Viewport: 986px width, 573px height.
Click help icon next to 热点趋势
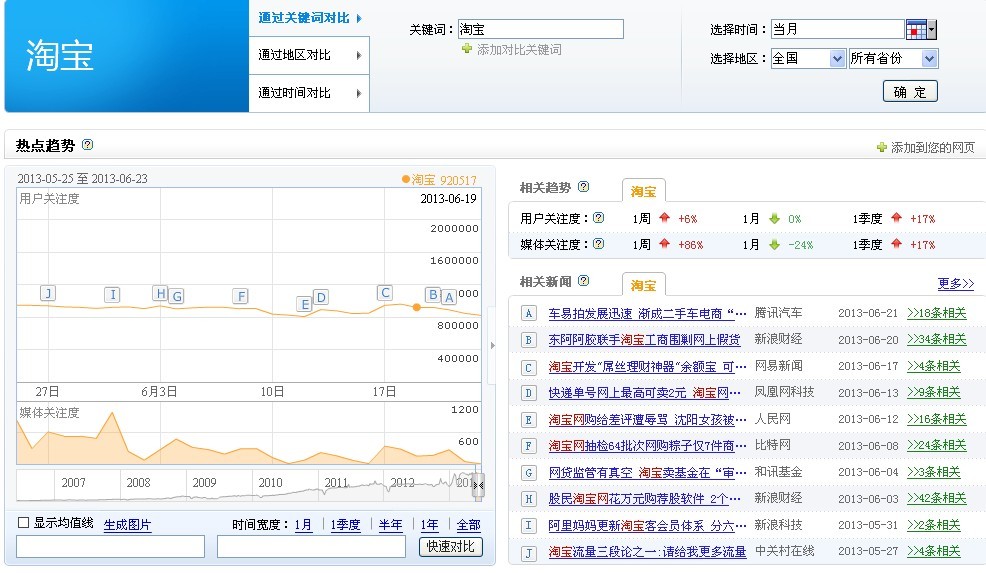point(87,145)
